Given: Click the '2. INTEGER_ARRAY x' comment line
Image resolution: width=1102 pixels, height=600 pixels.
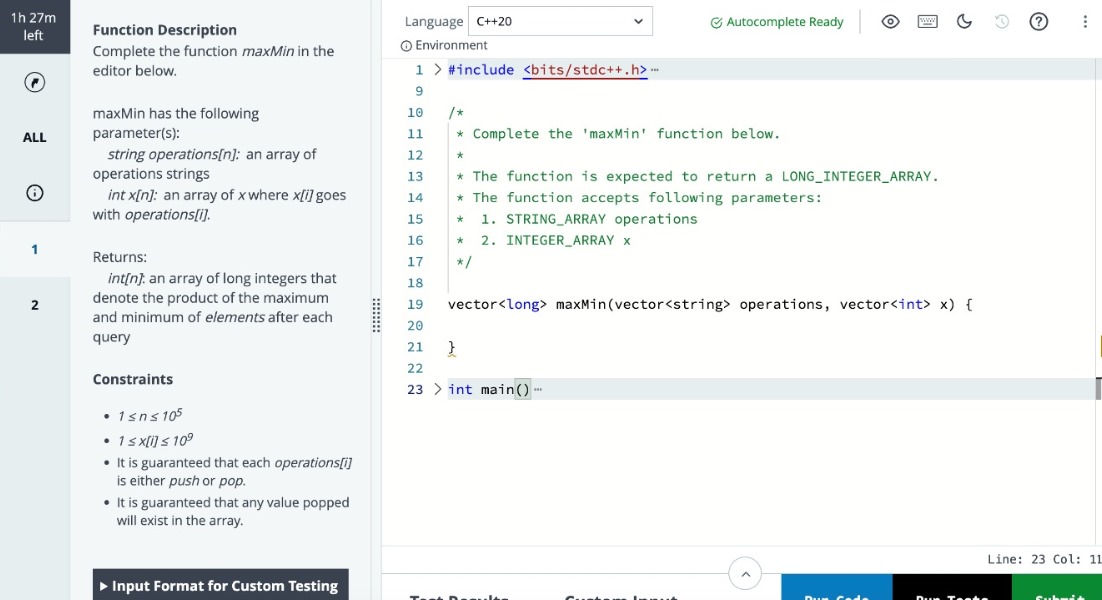Looking at the screenshot, I should (543, 240).
